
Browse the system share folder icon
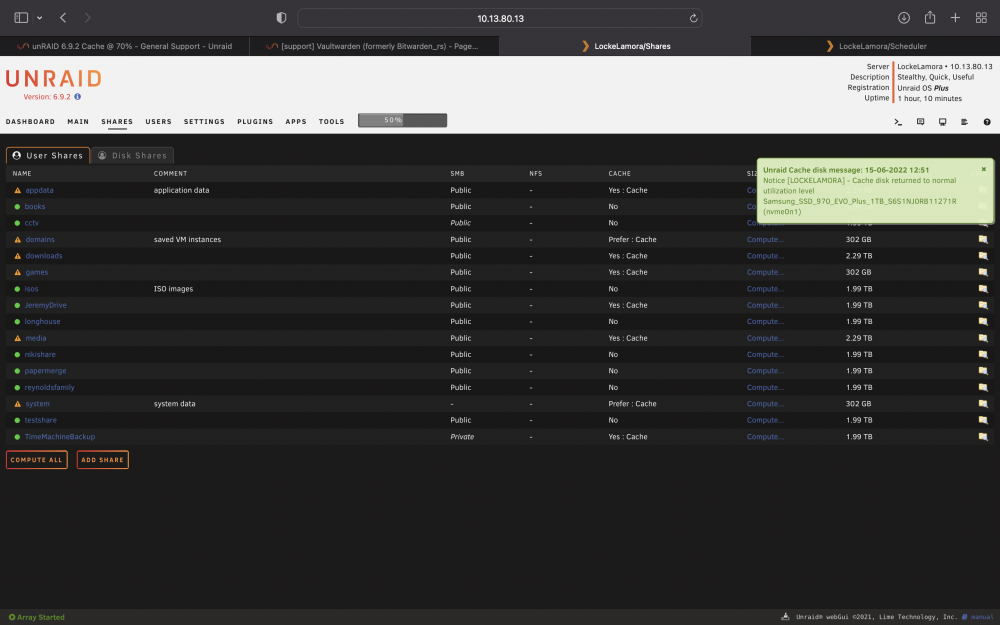983,404
